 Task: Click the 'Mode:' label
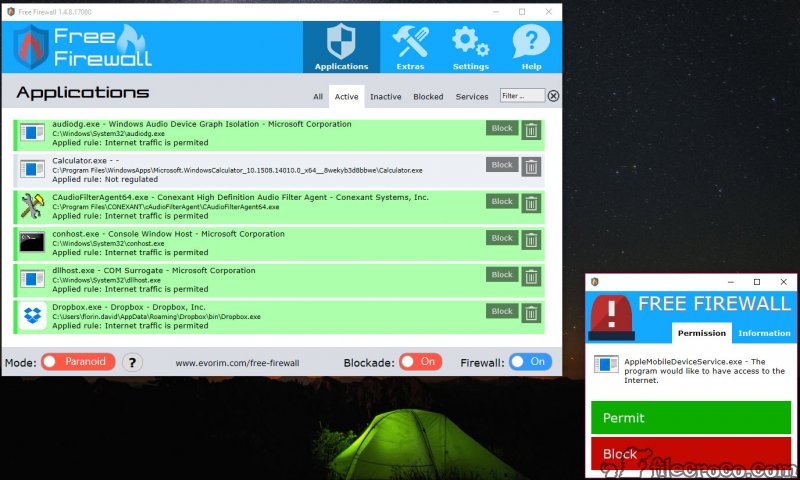click(x=21, y=363)
